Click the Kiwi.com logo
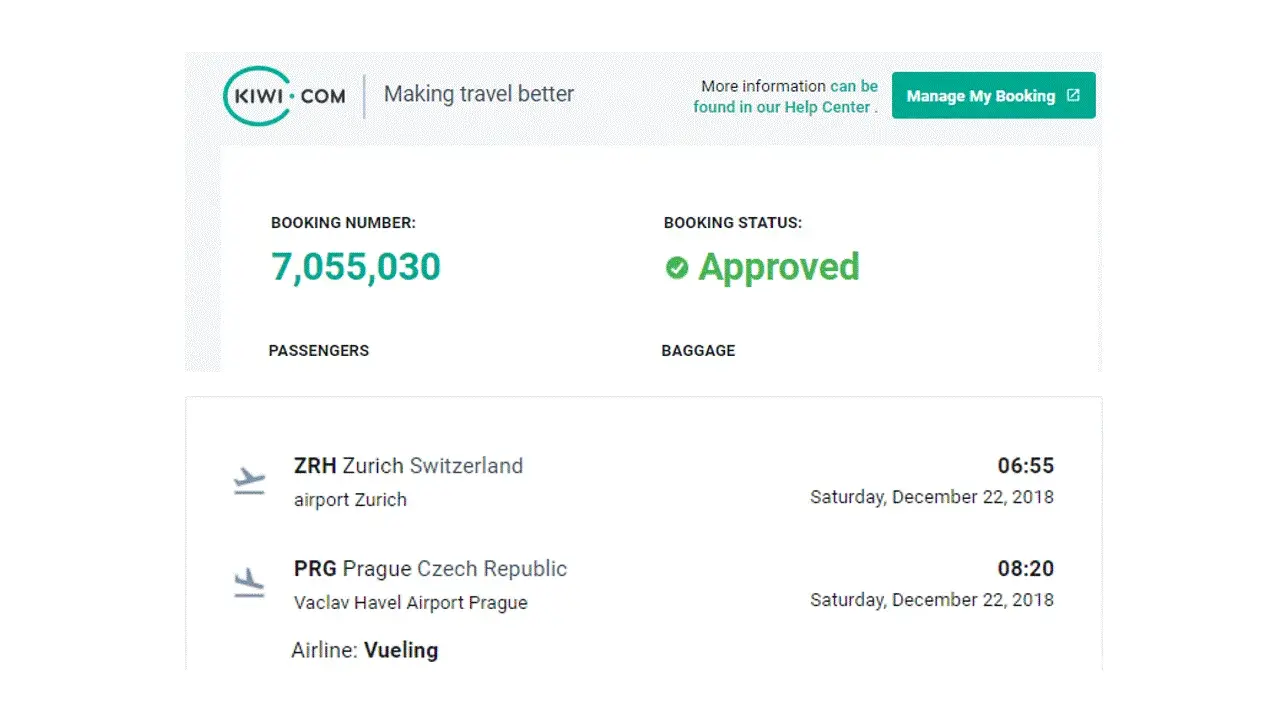The image size is (1280, 720). tap(284, 96)
